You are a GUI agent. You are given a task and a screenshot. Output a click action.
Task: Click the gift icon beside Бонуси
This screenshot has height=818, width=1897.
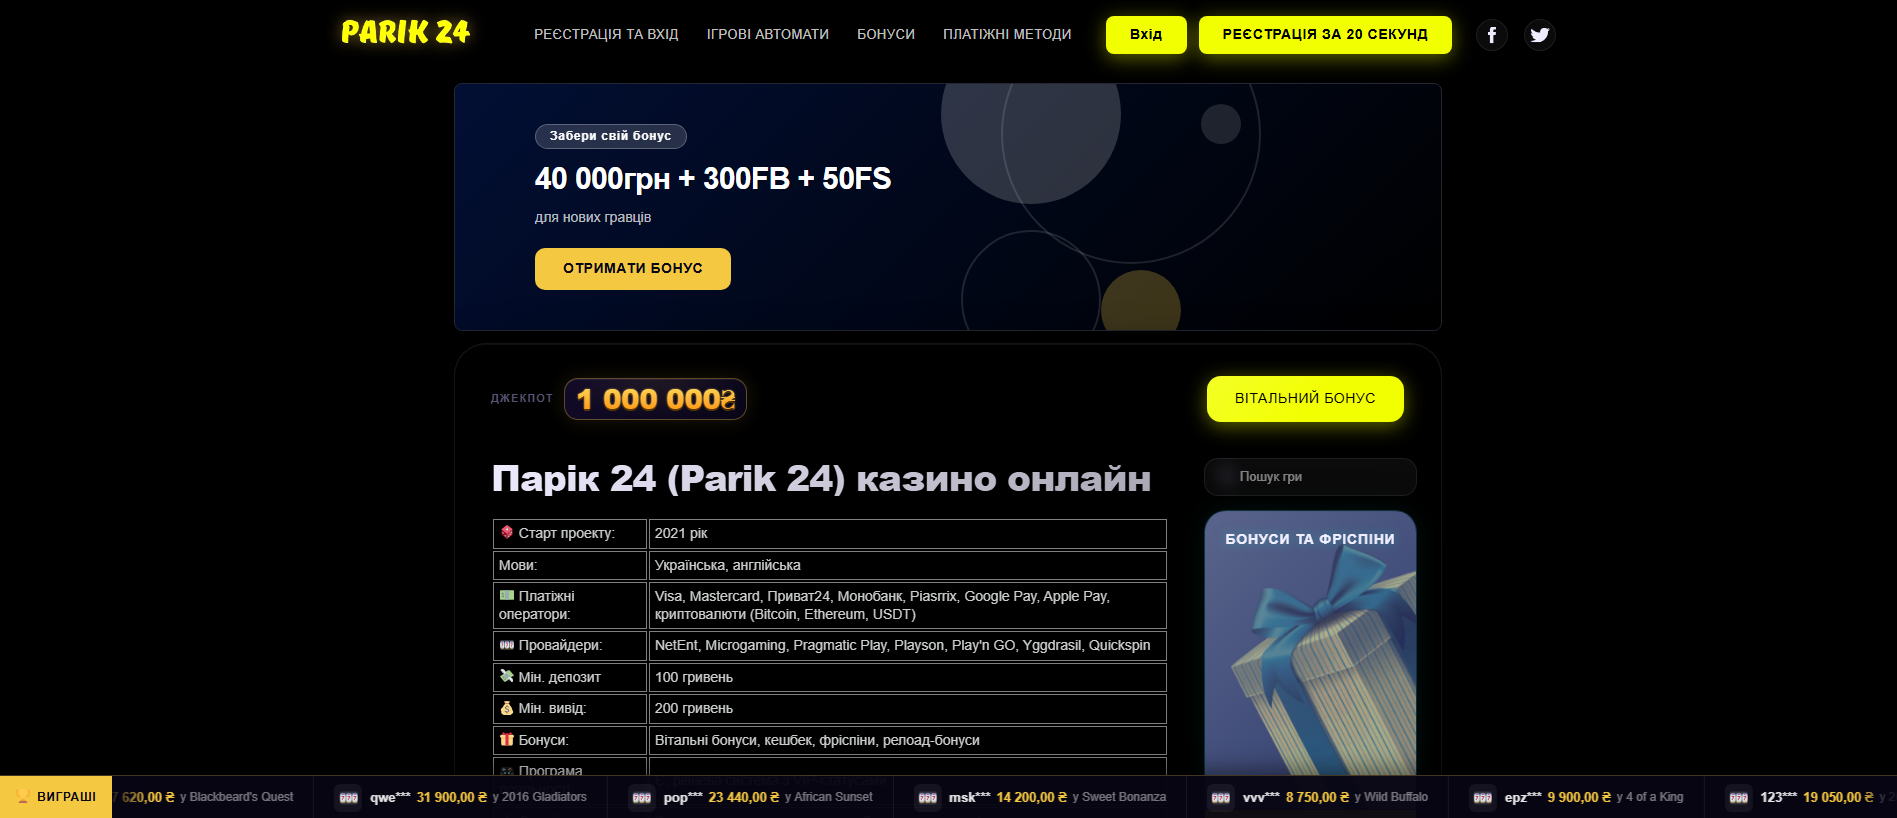pyautogui.click(x=507, y=739)
